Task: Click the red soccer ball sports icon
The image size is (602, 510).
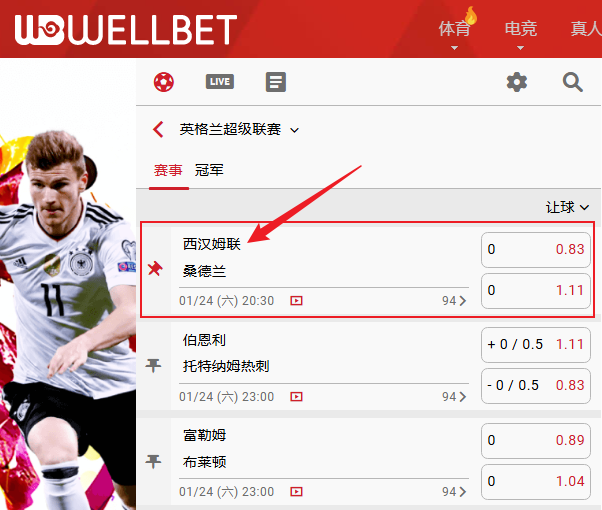Action: tap(164, 82)
